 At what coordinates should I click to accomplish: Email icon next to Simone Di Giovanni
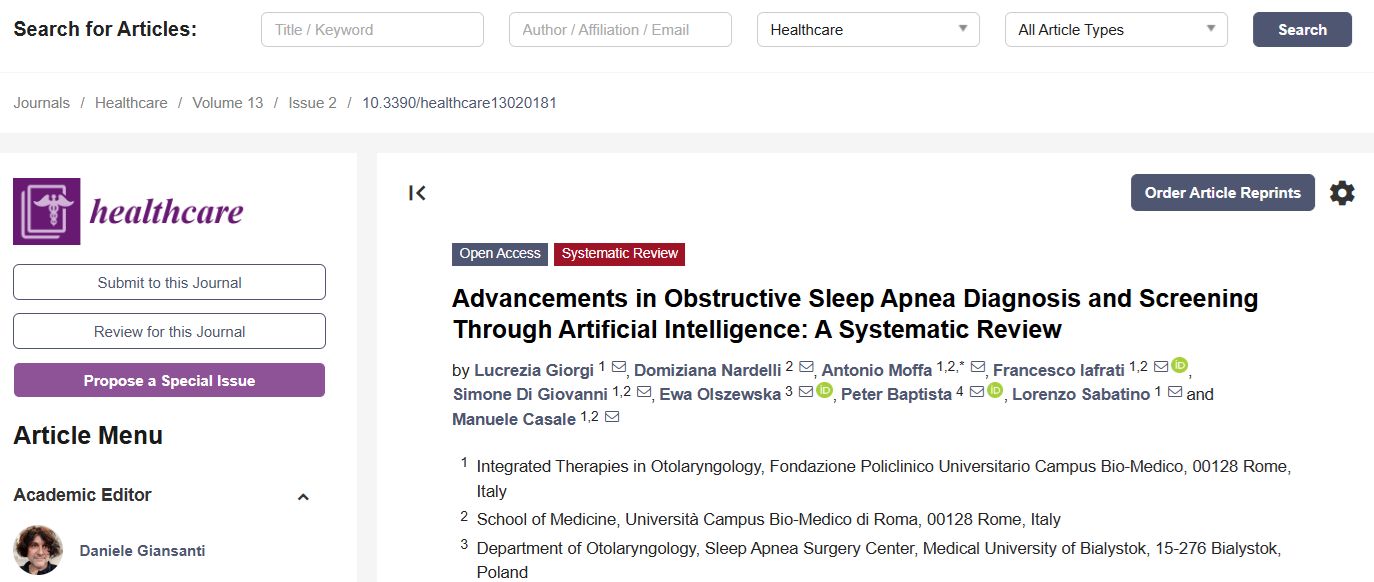click(x=644, y=392)
